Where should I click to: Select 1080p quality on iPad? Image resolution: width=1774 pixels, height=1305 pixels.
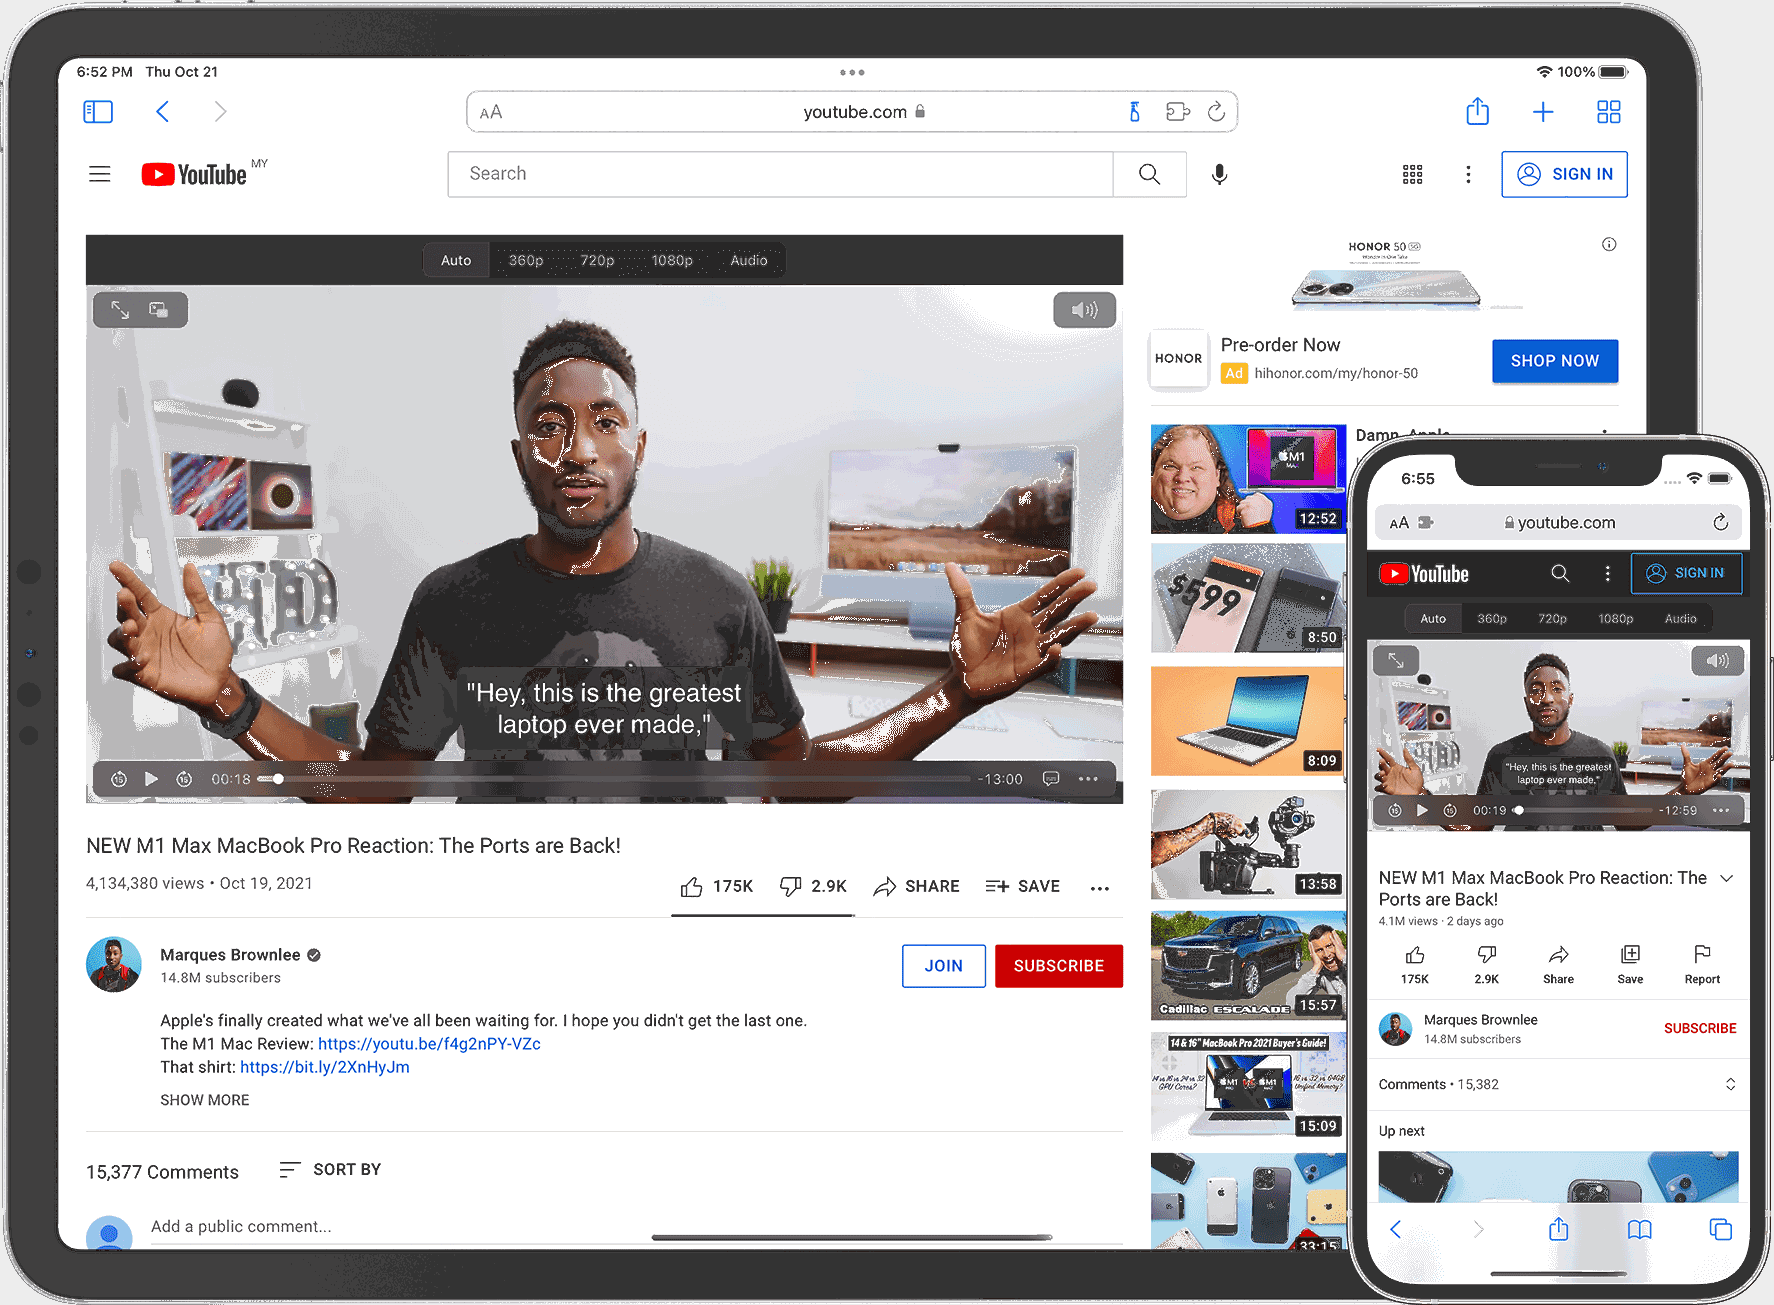[x=672, y=260]
